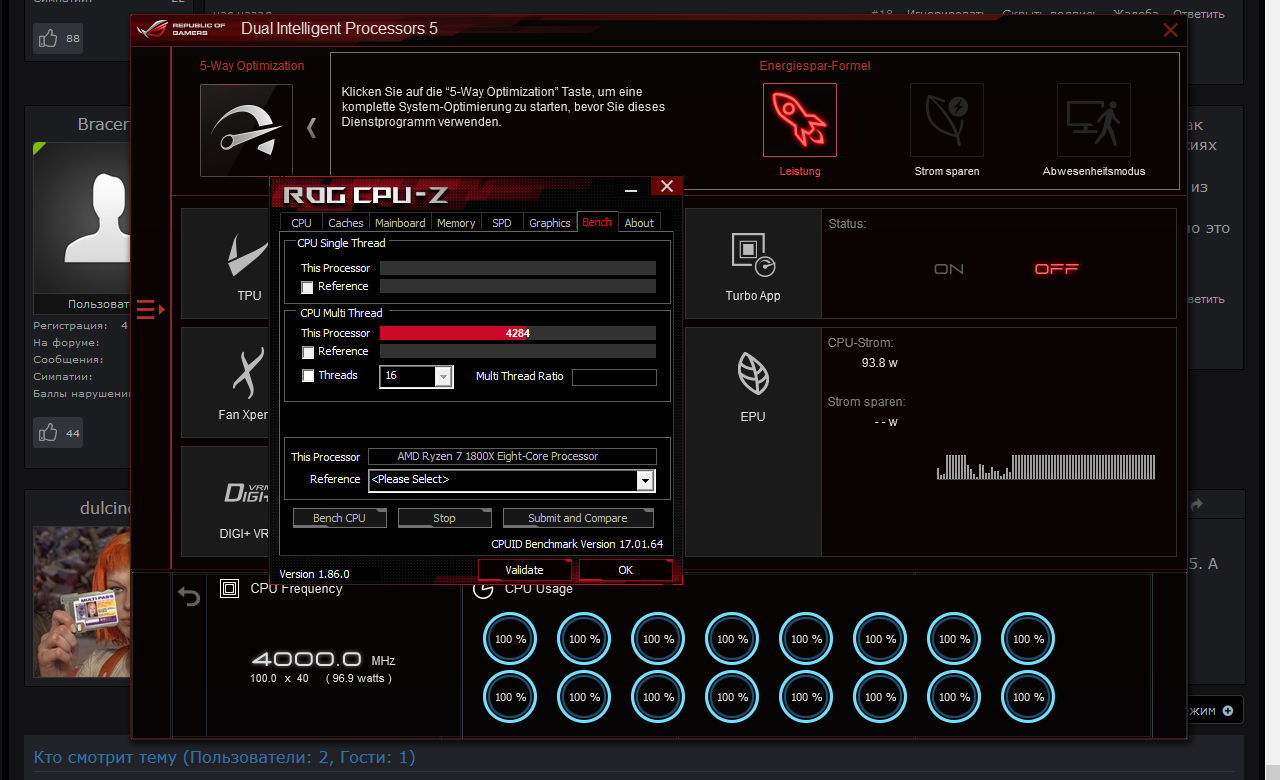Close the Dual Intelligent Processors window
The height and width of the screenshot is (780, 1280).
(x=1170, y=30)
